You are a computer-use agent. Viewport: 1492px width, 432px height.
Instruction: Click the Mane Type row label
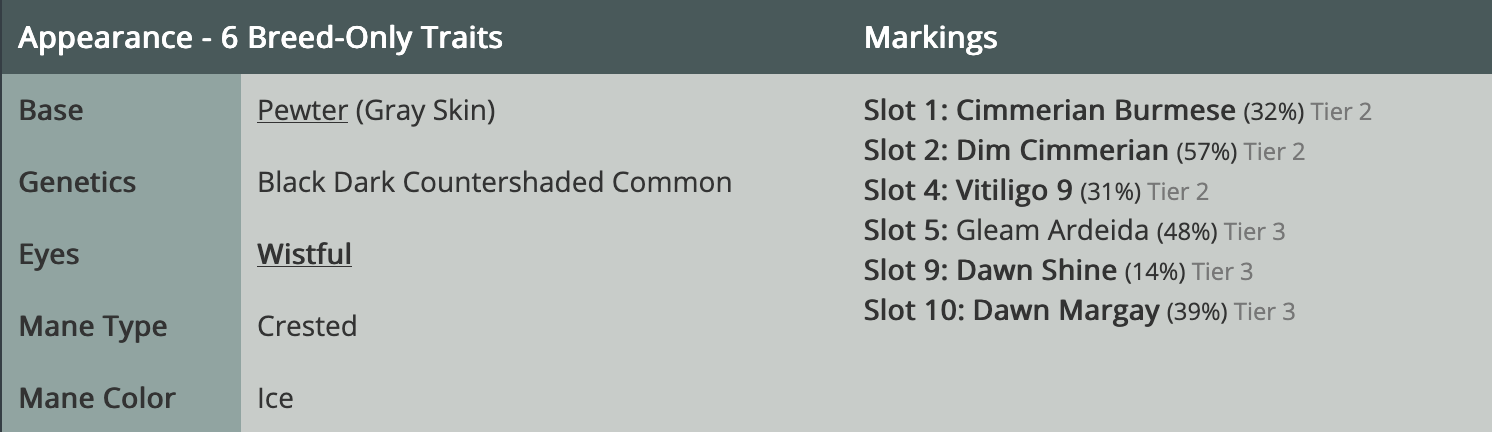93,326
